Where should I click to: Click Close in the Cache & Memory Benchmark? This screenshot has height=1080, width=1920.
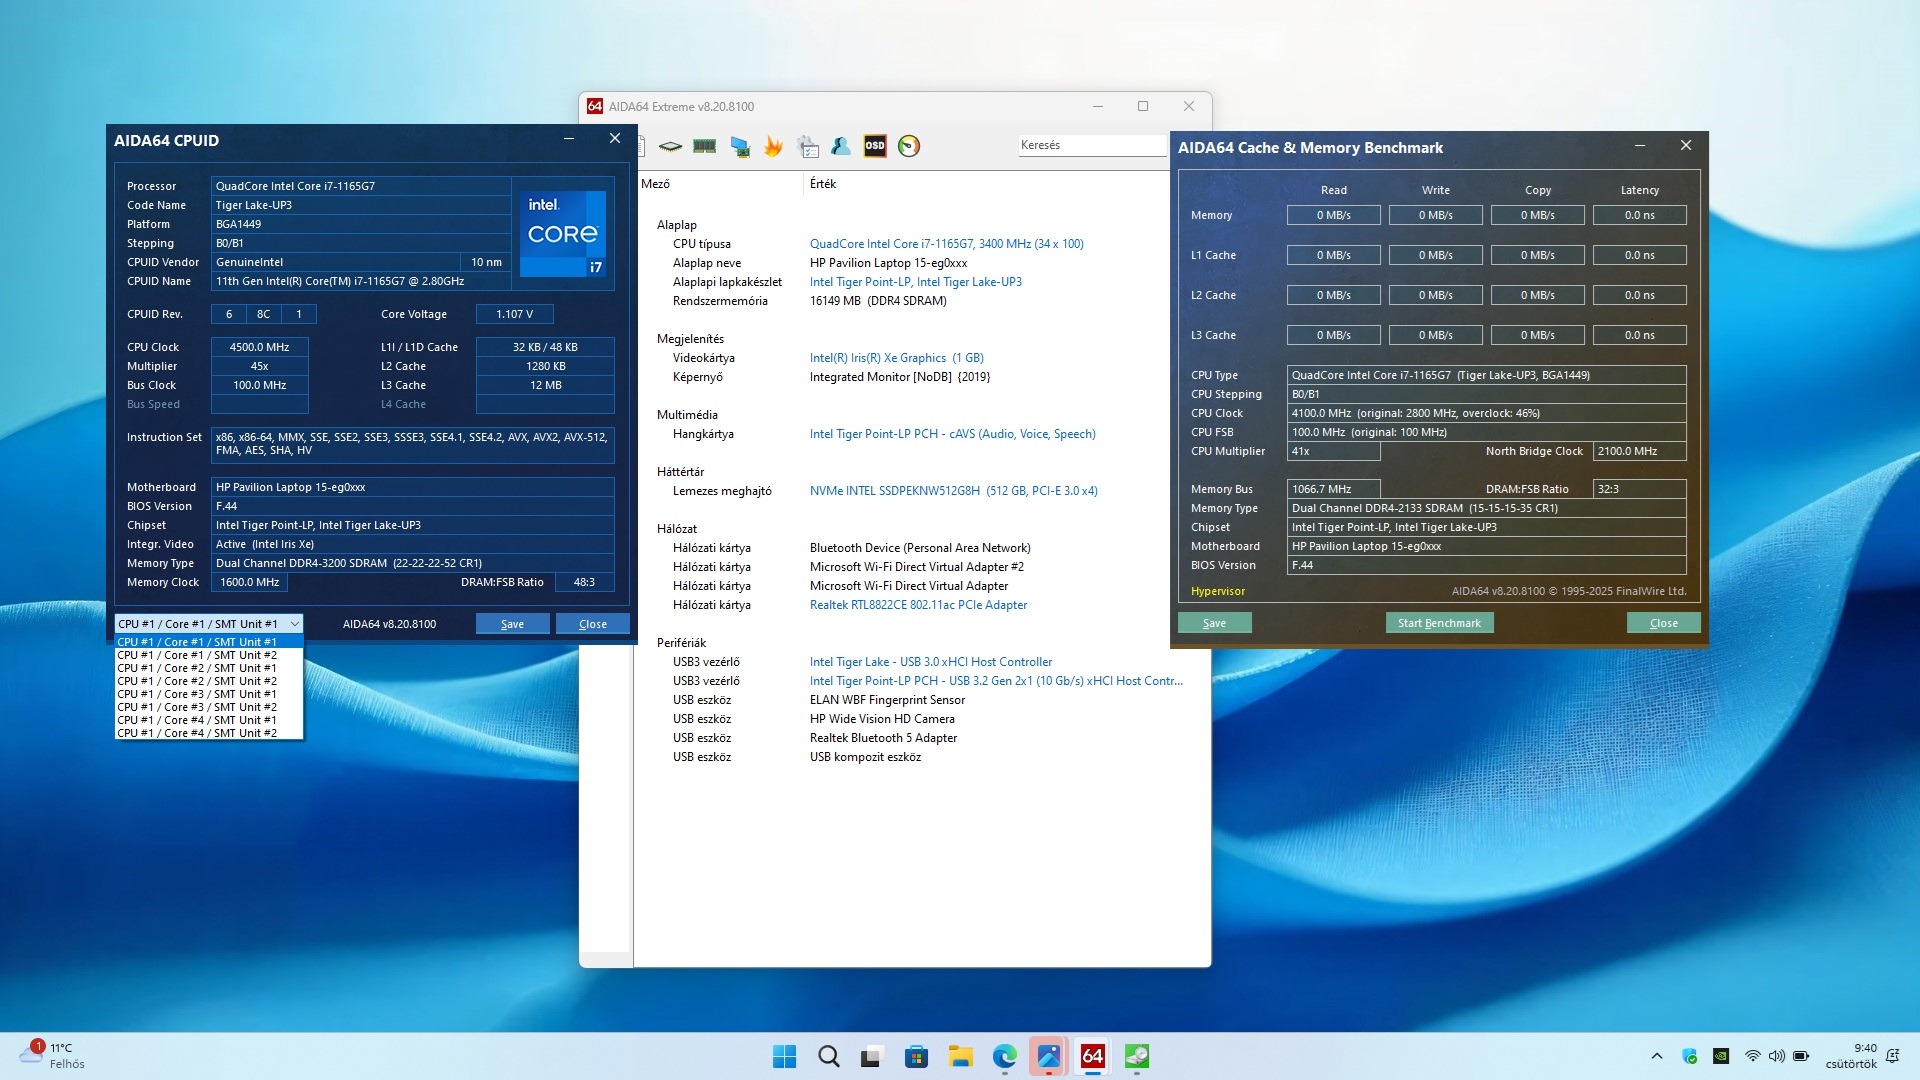pos(1663,623)
